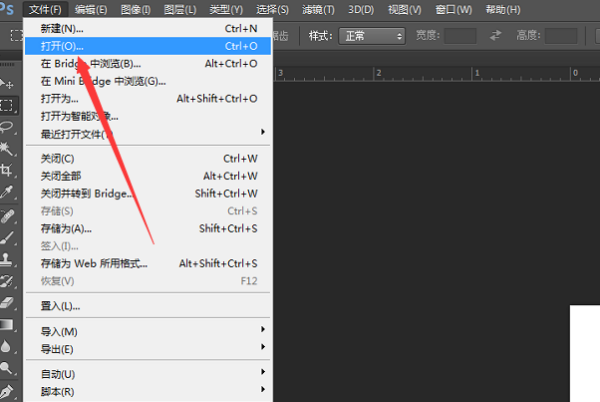Select the Eraser tool

(x=7, y=303)
